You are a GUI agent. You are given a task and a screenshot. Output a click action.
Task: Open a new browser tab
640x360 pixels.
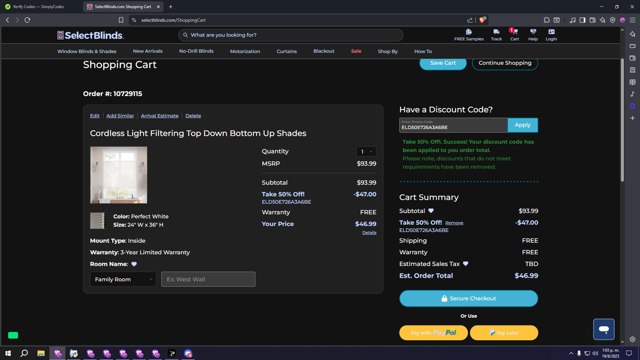[x=171, y=7]
